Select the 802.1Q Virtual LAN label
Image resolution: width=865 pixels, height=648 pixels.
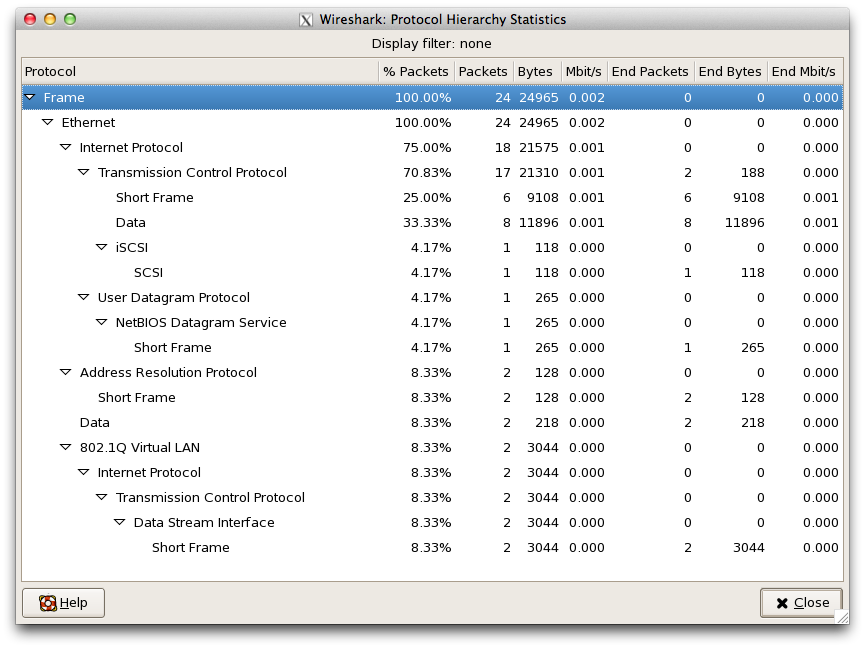[140, 447]
